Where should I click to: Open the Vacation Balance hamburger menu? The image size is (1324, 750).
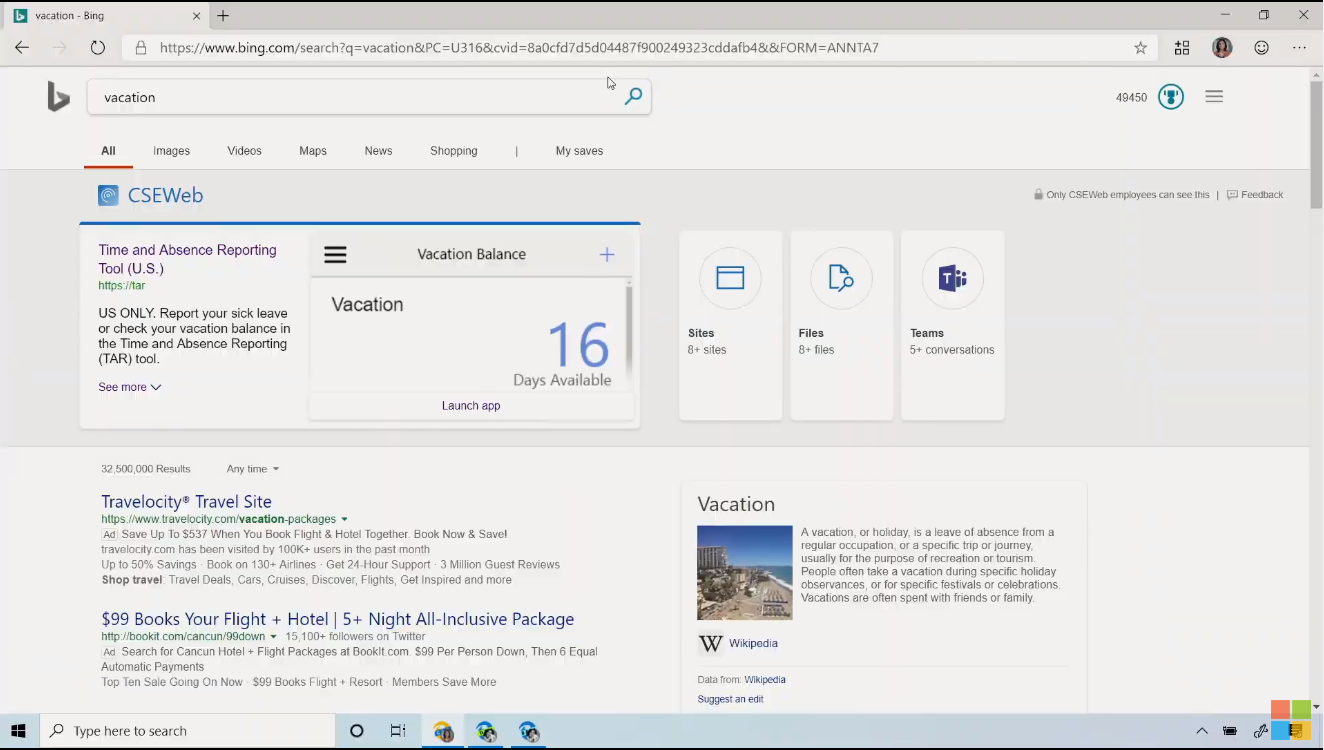click(x=335, y=255)
